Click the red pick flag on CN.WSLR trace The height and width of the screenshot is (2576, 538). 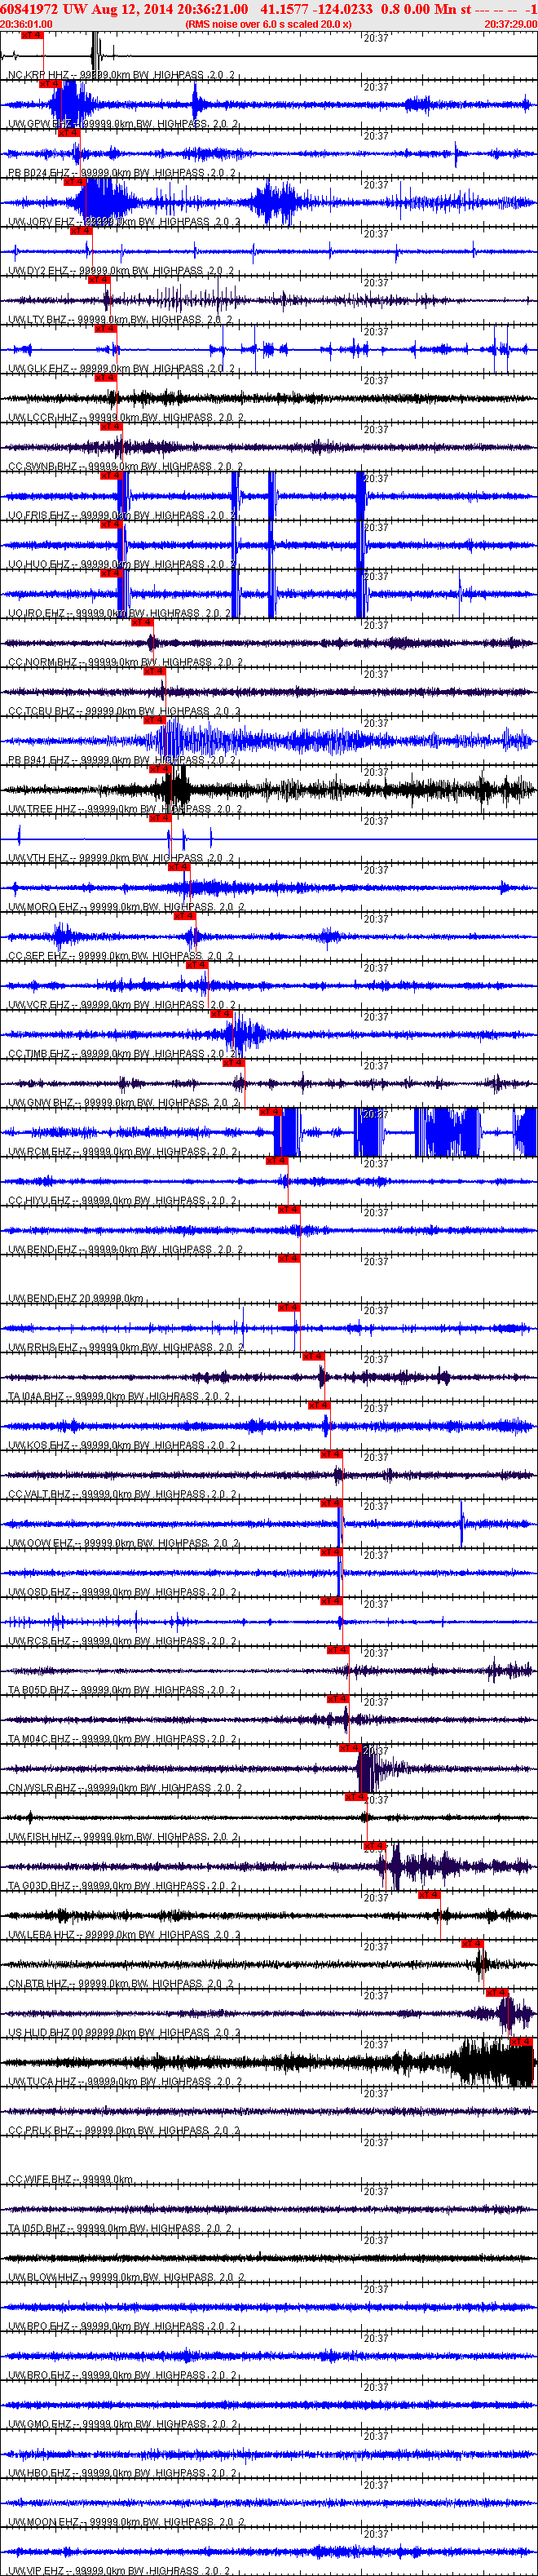pos(350,1748)
